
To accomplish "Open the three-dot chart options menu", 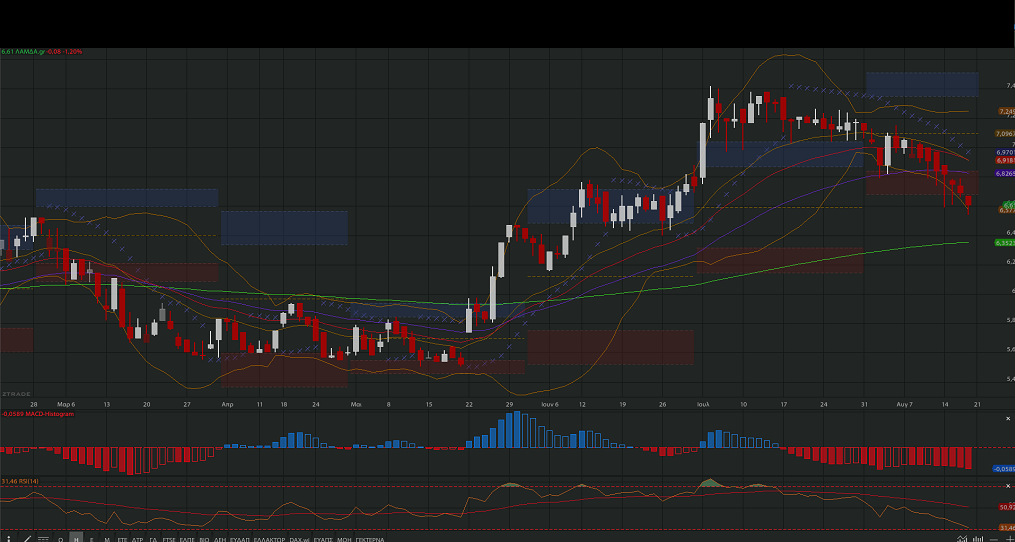I will pyautogui.click(x=9, y=539).
